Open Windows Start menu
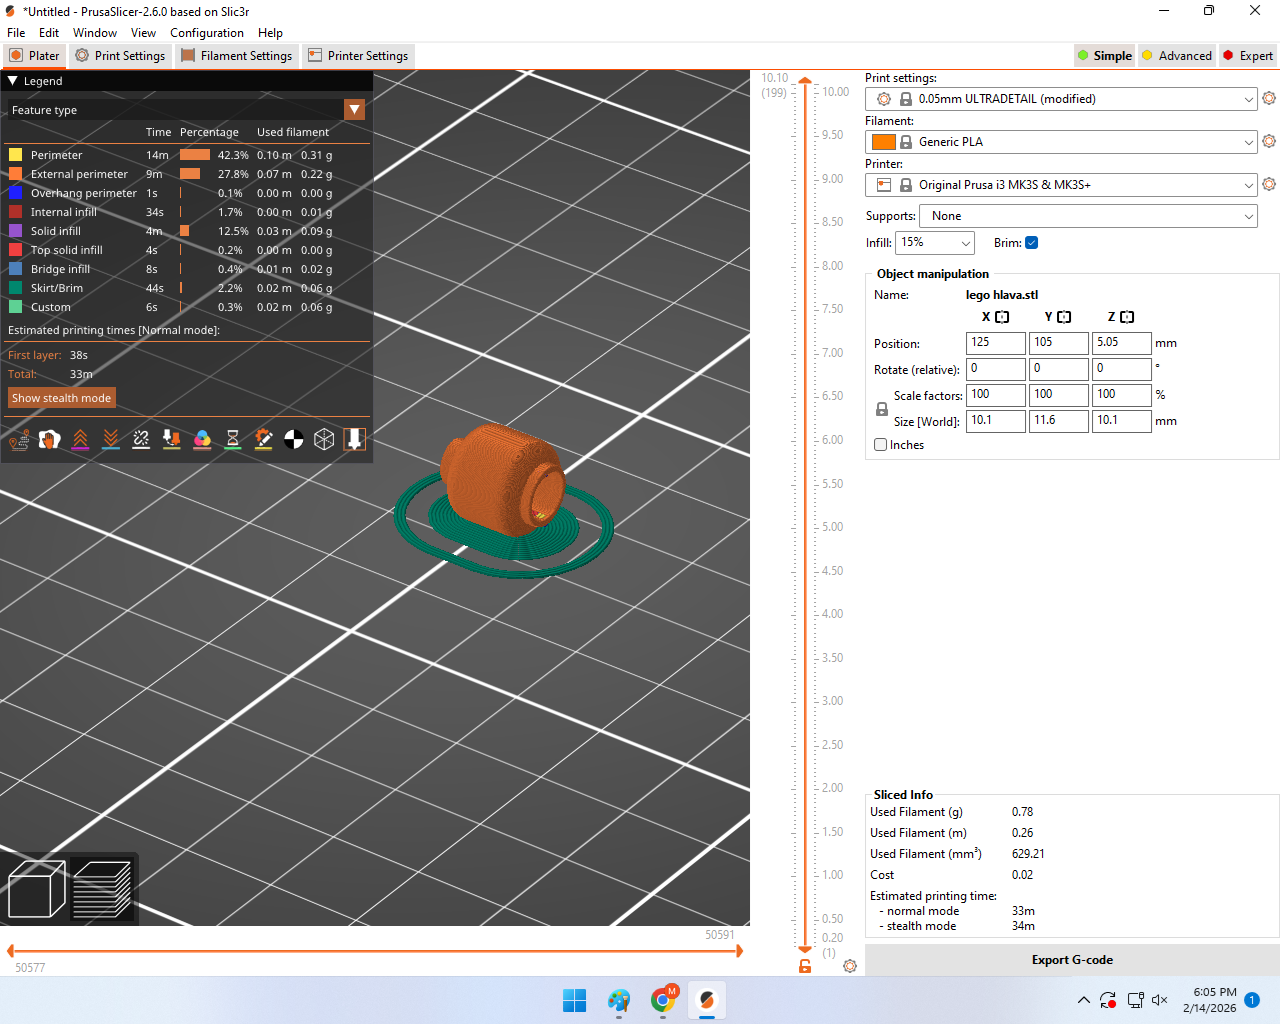The height and width of the screenshot is (1024, 1280). point(575,1000)
